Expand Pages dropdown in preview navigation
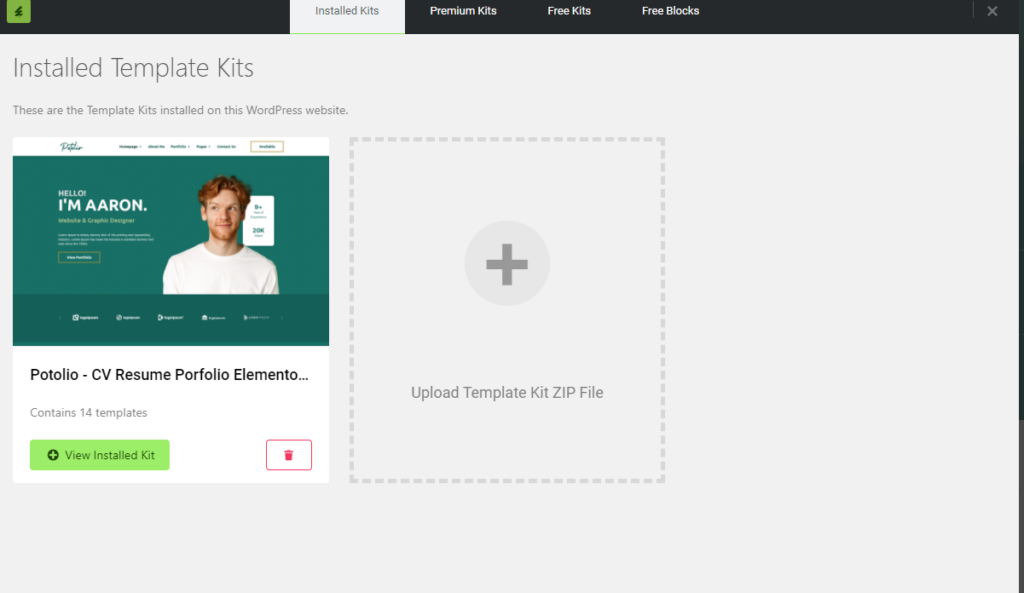Viewport: 1024px width, 593px height. point(203,147)
